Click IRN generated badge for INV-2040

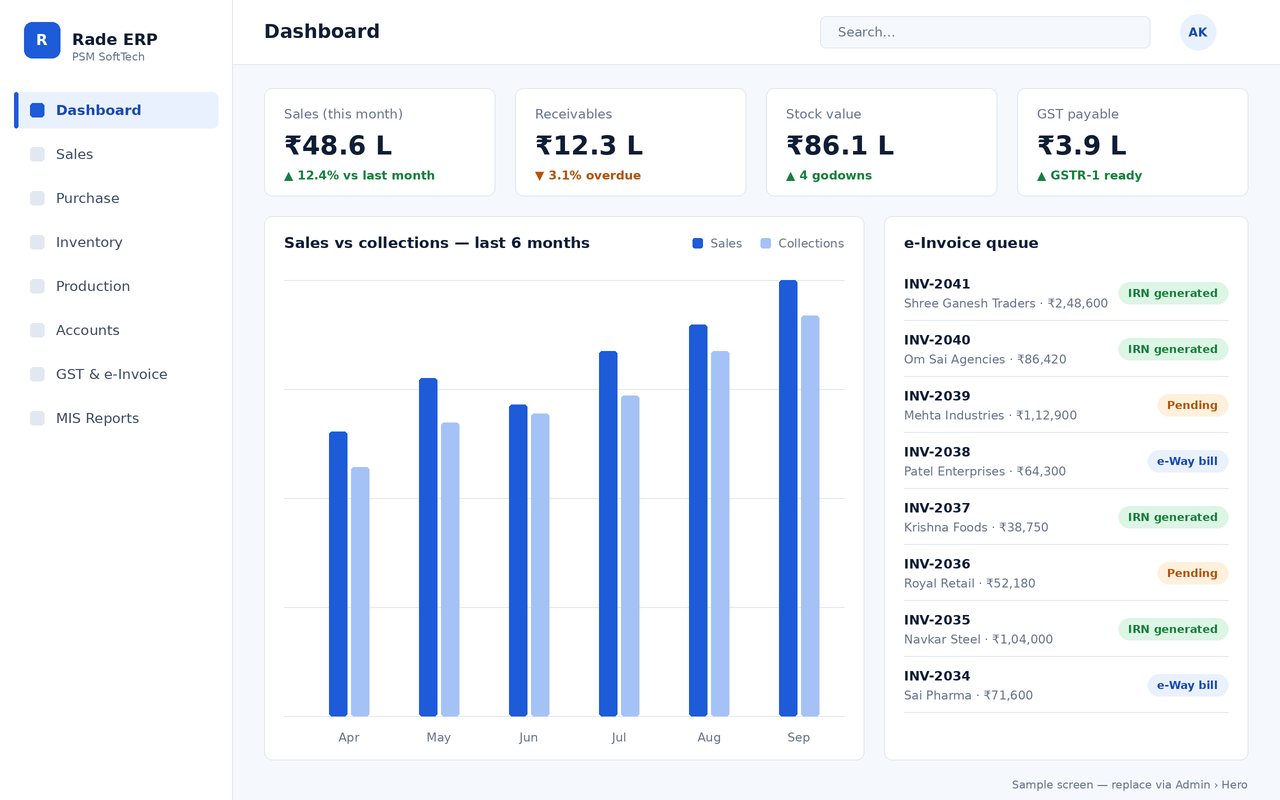tap(1173, 349)
